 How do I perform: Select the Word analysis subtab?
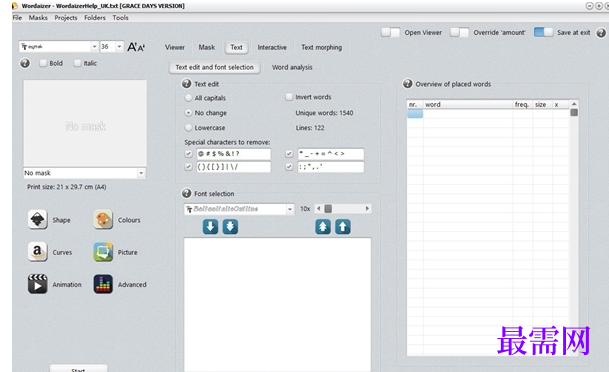tap(292, 67)
